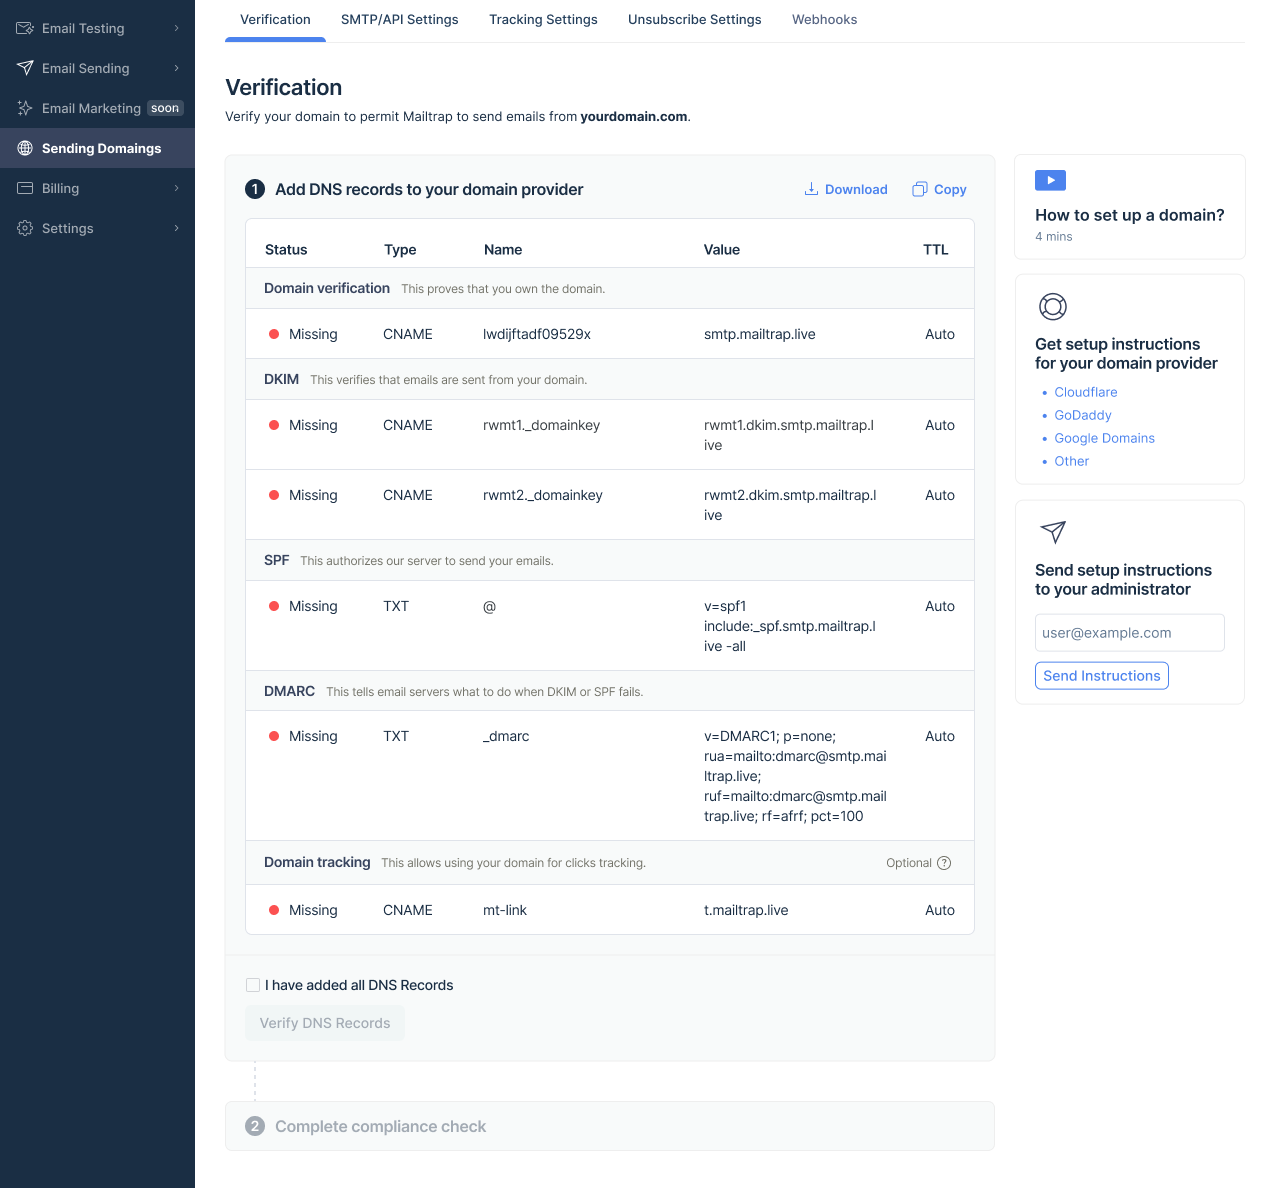Copy the DNS records
1268x1188 pixels.
pos(939,189)
